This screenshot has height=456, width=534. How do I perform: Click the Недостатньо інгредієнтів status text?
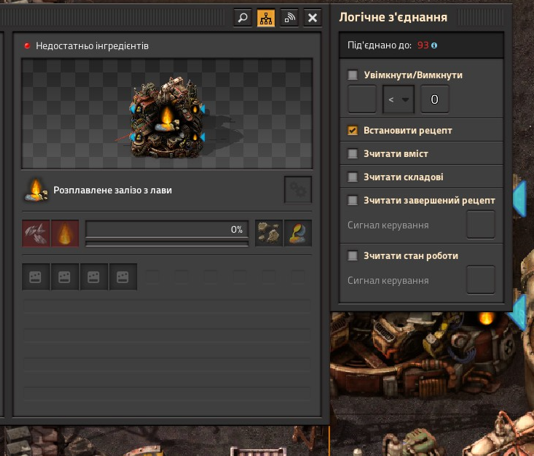tap(92, 46)
